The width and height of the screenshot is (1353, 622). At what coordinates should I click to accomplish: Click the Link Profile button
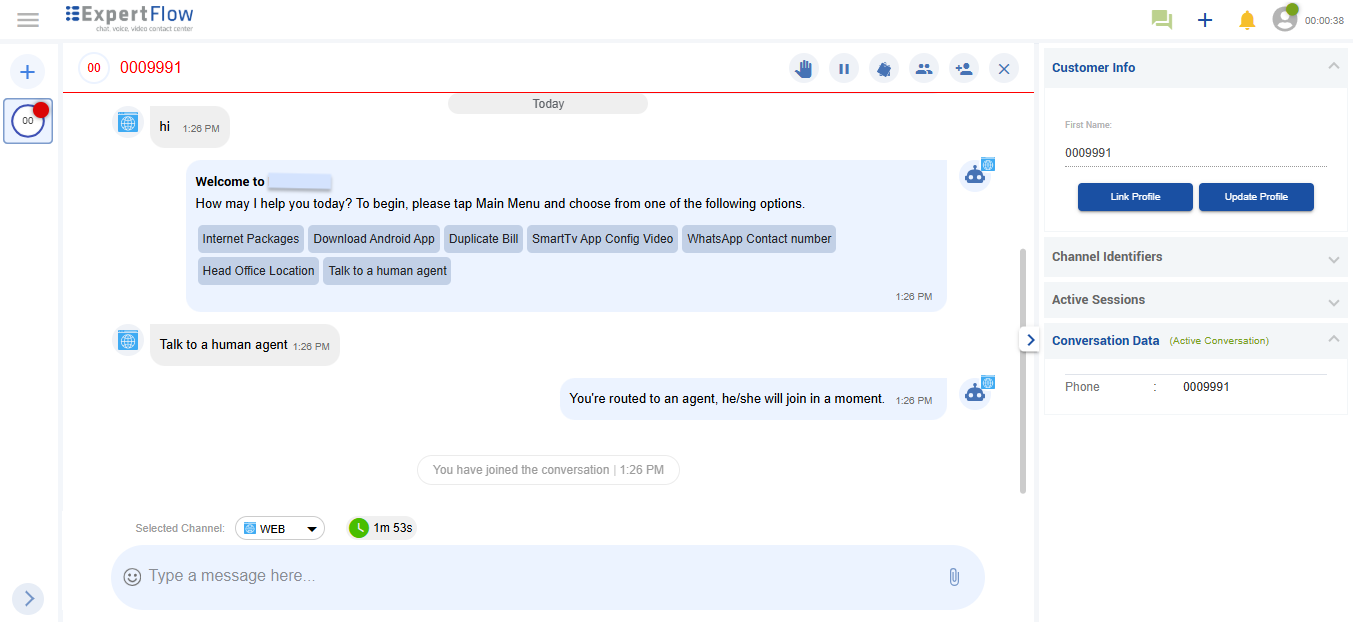click(x=1135, y=197)
